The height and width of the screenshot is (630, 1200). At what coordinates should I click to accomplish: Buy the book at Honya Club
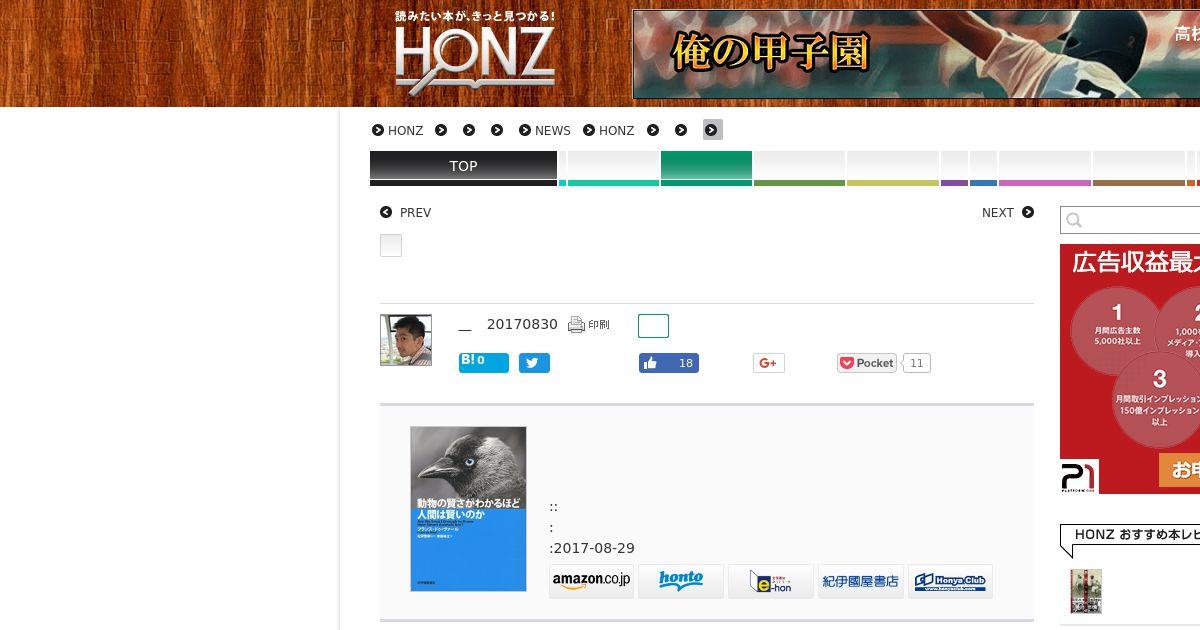click(950, 581)
